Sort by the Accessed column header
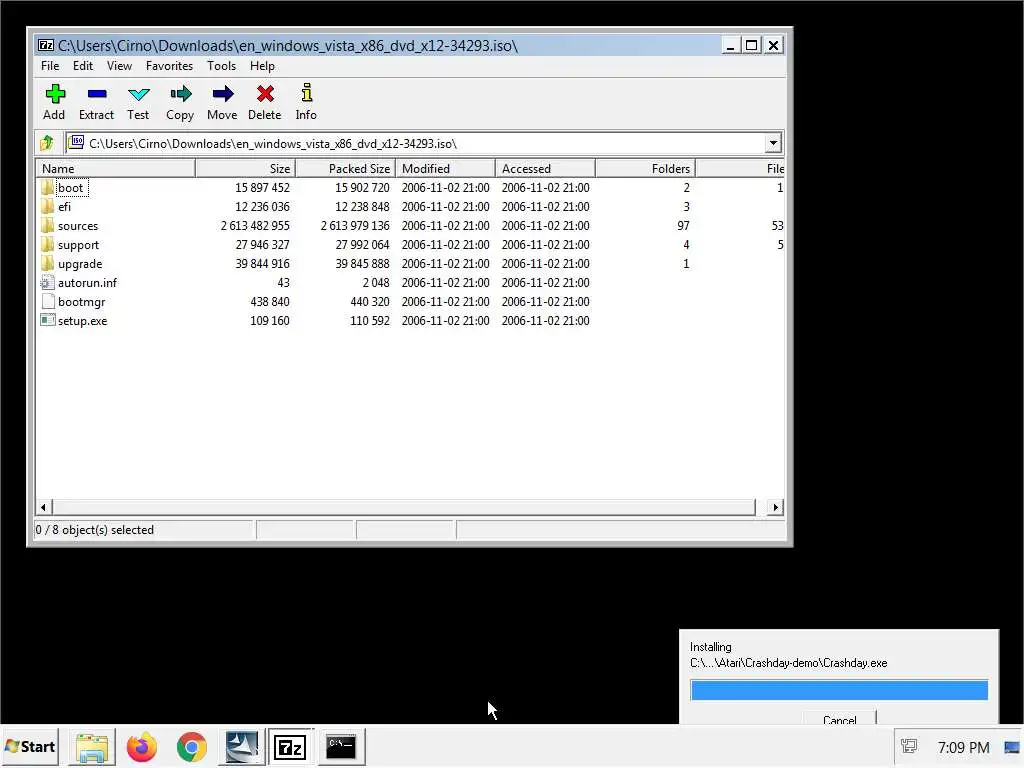This screenshot has width=1024, height=768. pyautogui.click(x=545, y=168)
